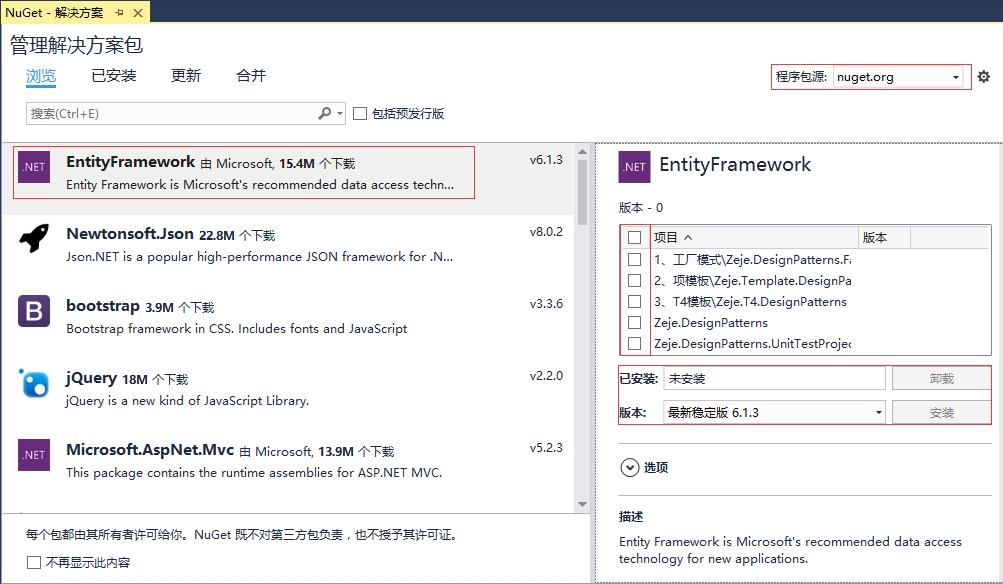Check the Zeje.DesignPatterns.UnitTestProject checkbox
The image size is (1003, 584).
tap(635, 343)
